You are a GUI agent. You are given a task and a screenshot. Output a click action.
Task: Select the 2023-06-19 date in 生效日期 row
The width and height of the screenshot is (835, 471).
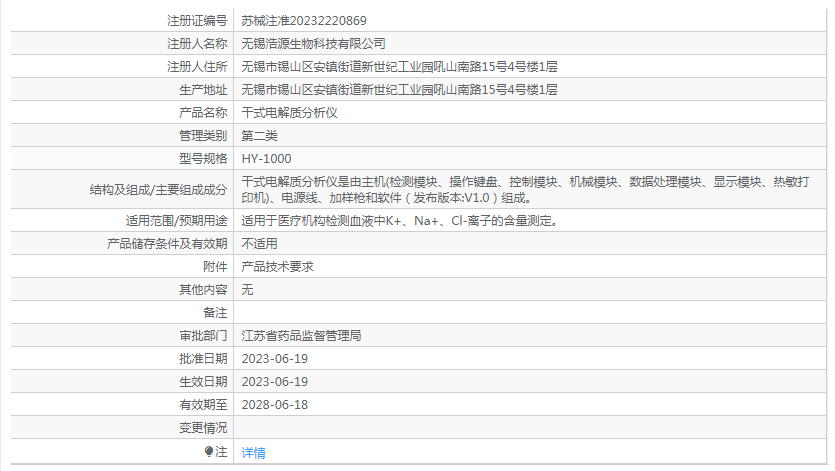click(275, 381)
